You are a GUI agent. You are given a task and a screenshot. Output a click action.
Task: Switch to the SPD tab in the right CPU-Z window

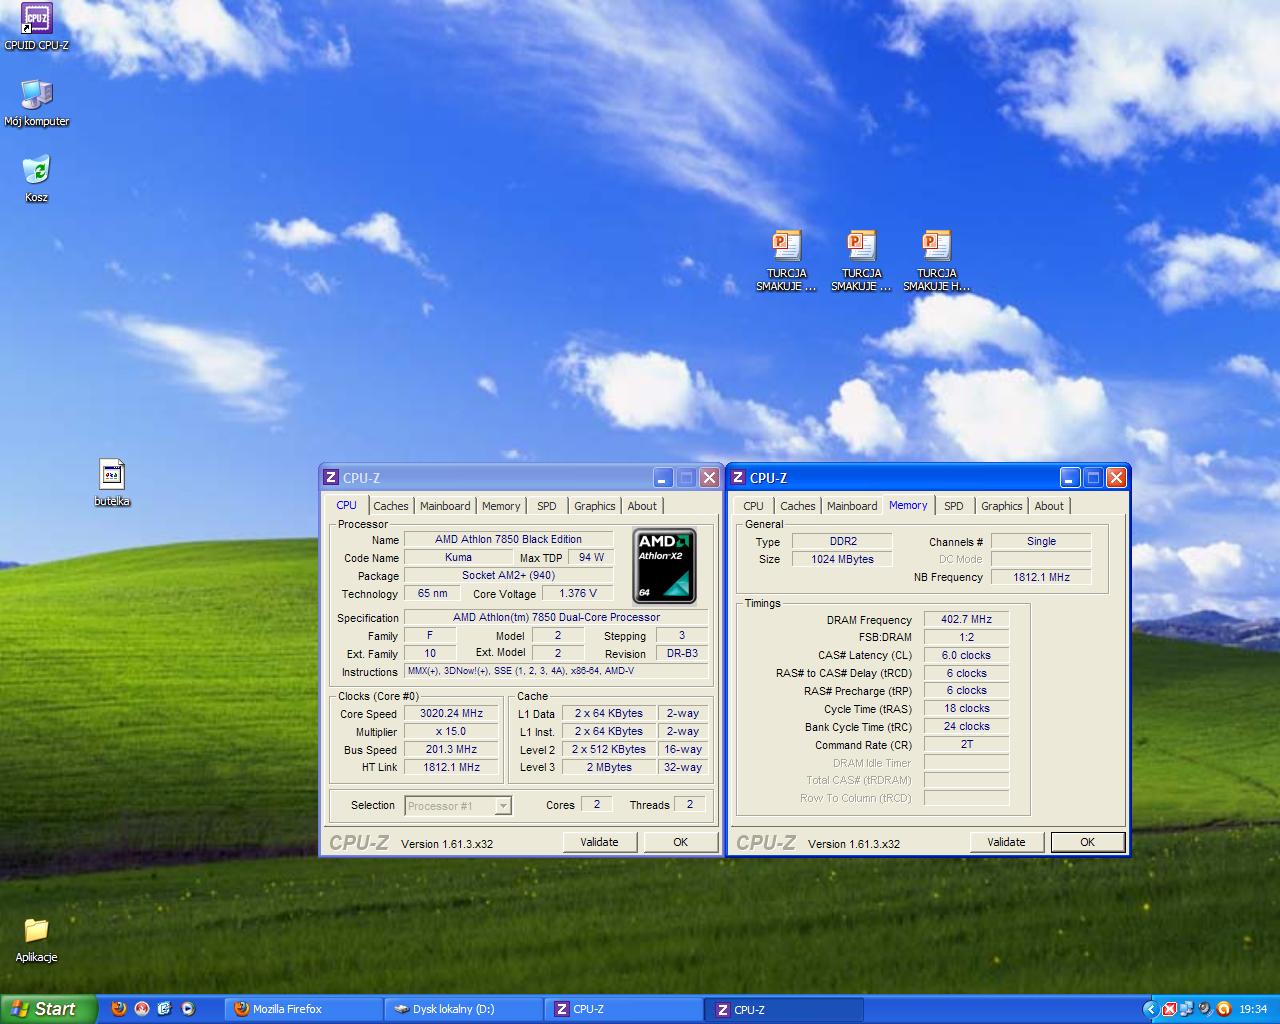point(954,506)
